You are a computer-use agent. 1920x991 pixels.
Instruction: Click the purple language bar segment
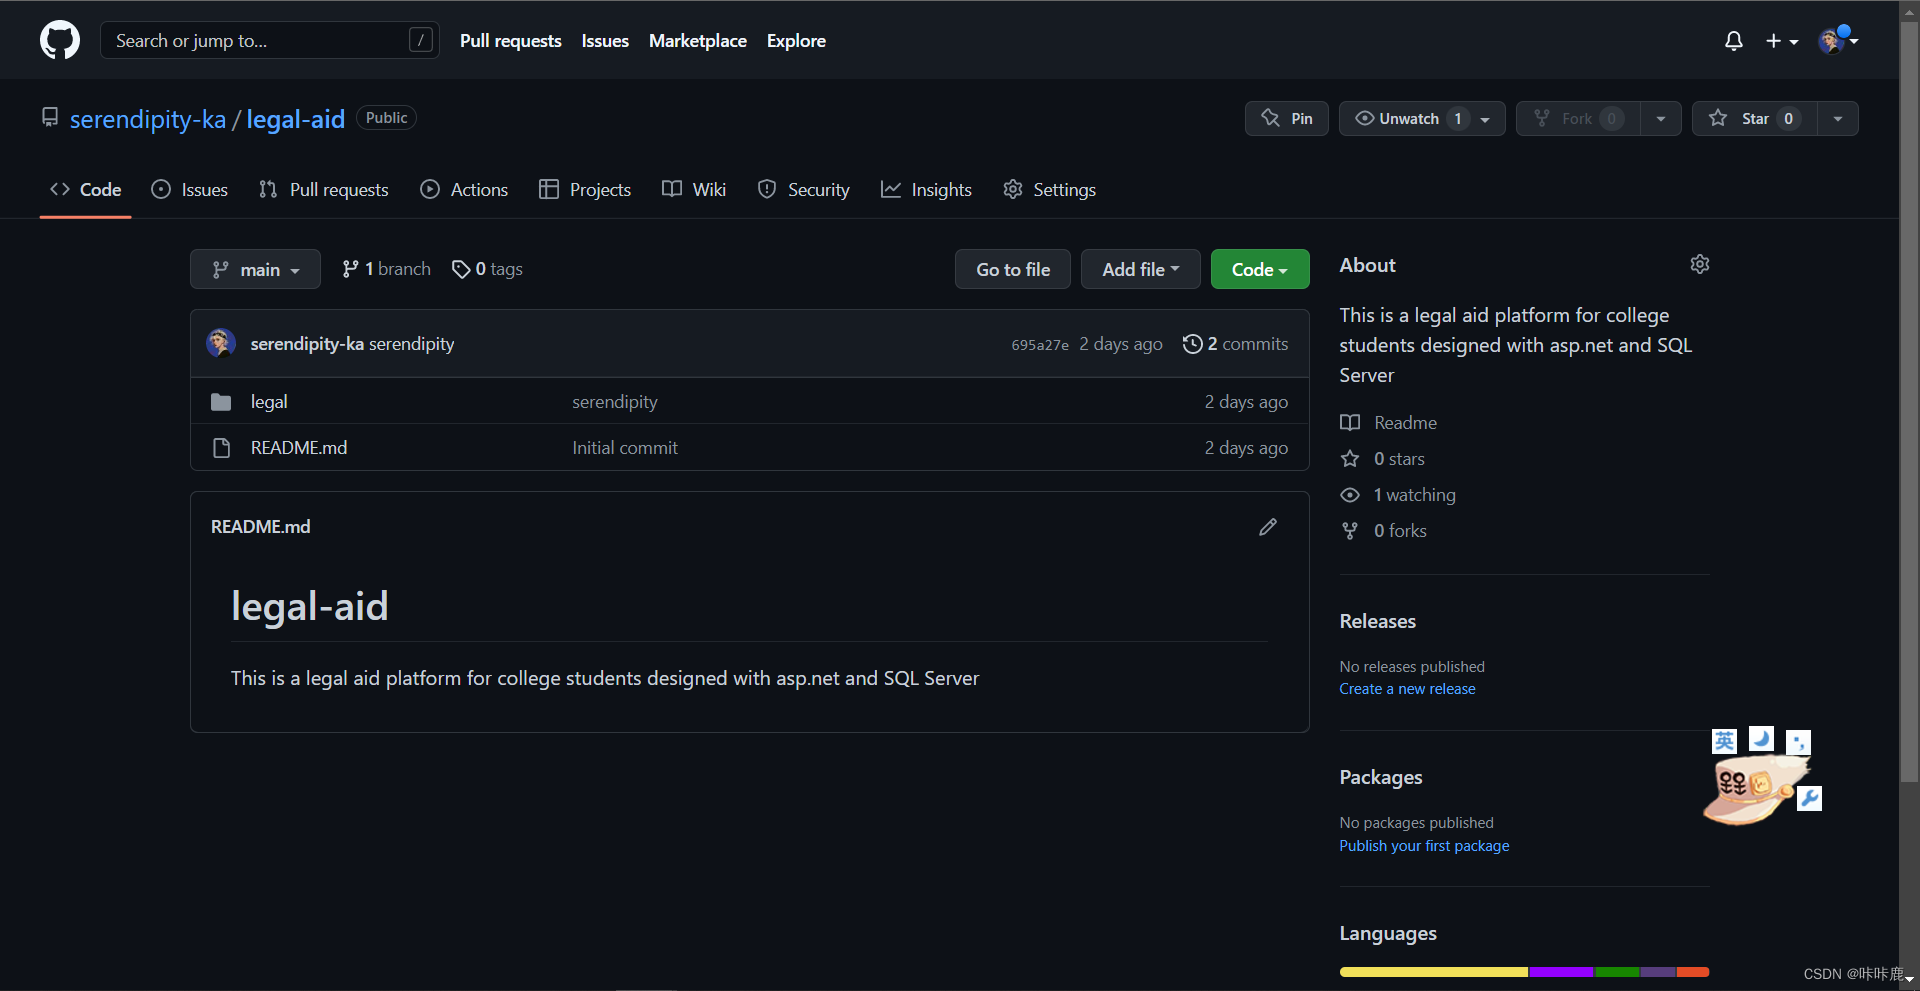[x=1561, y=972]
